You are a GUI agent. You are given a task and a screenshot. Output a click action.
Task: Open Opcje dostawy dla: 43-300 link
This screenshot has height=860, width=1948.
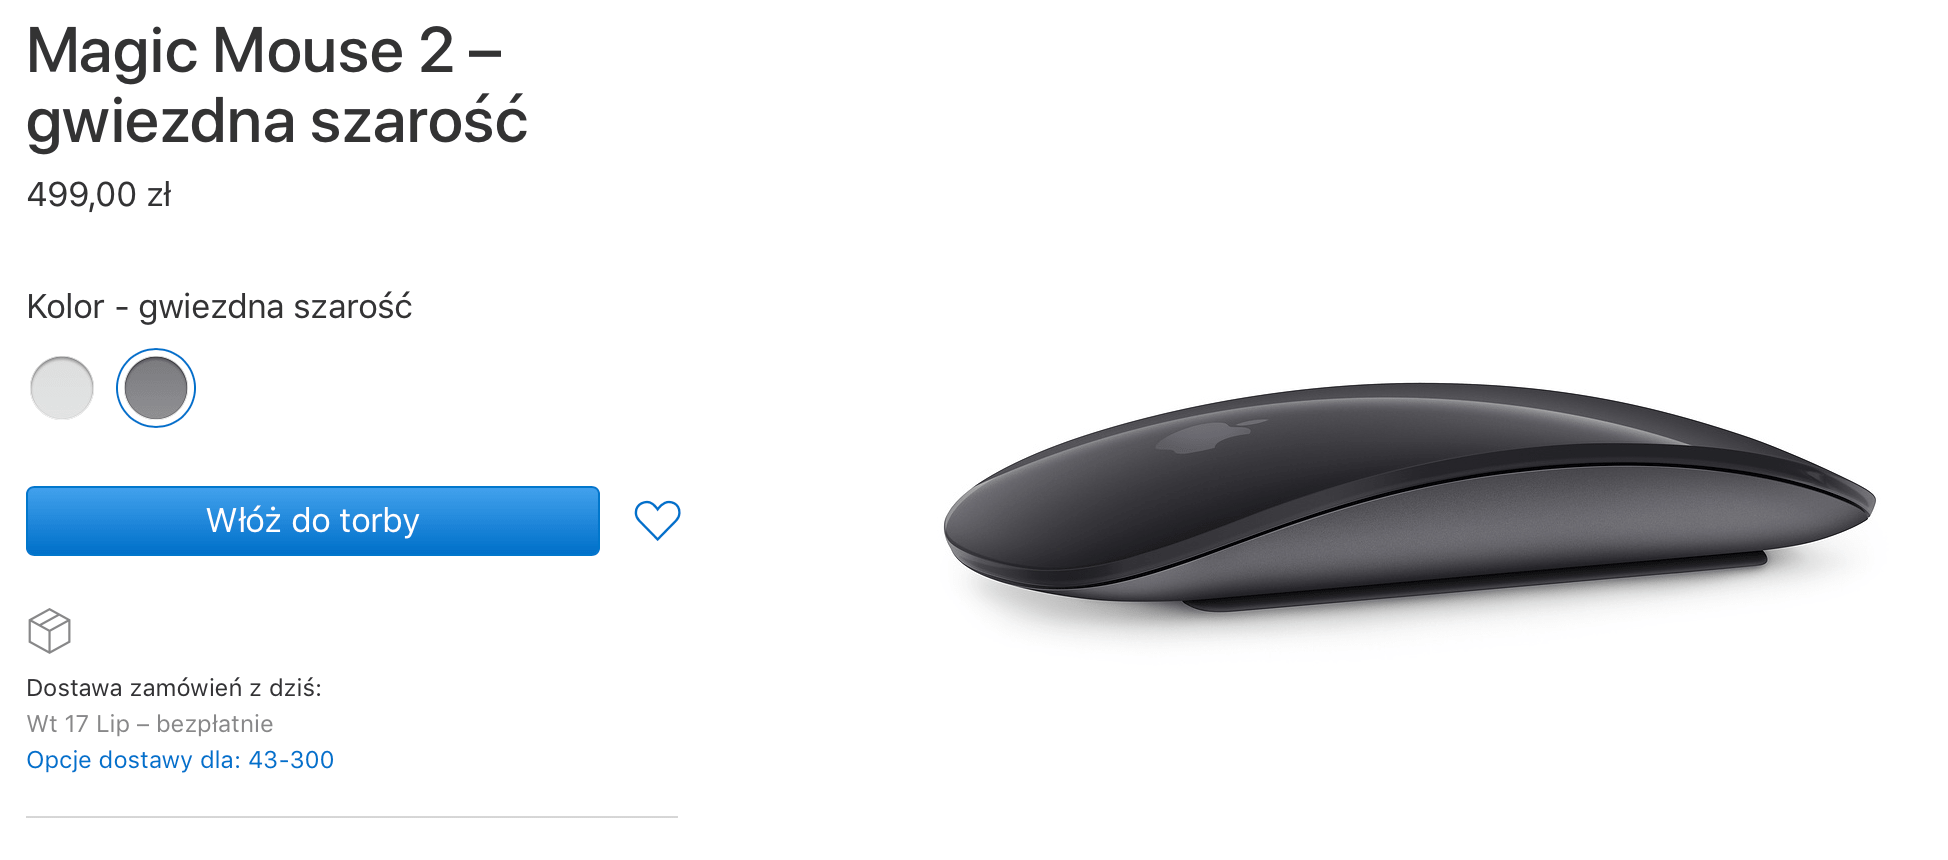tap(180, 760)
